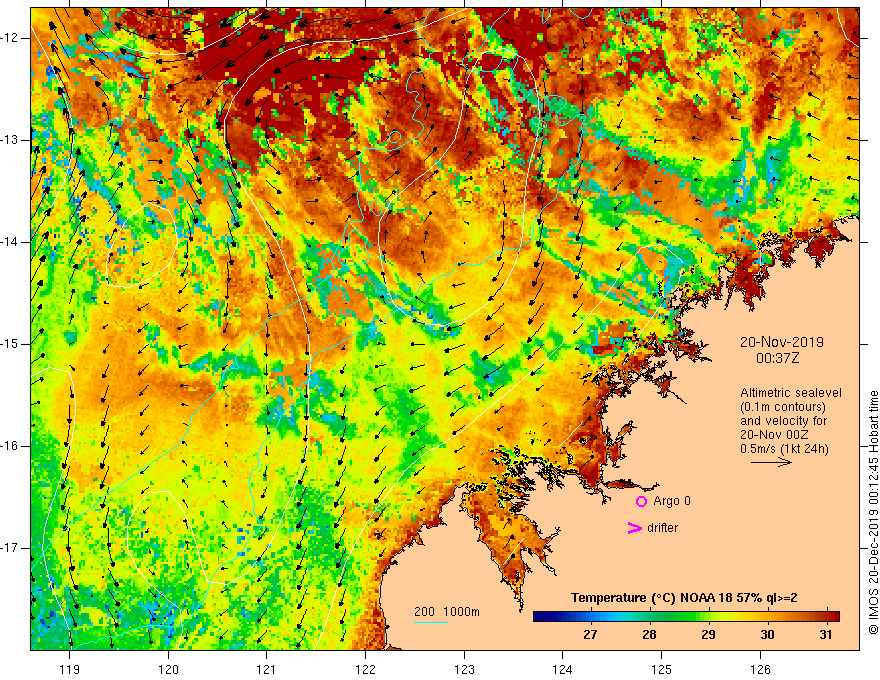Click the latitude -16 axis label
The width and height of the screenshot is (880, 680).
click(x=10, y=446)
